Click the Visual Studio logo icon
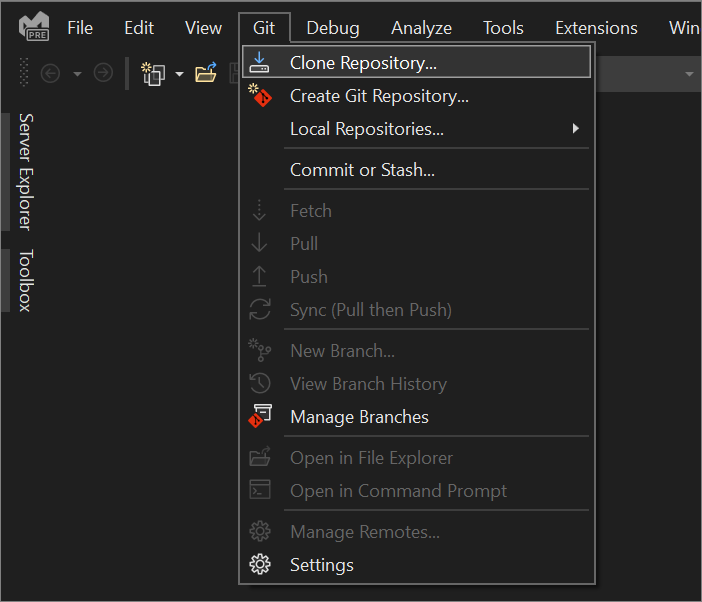The height and width of the screenshot is (602, 702). [x=34, y=28]
